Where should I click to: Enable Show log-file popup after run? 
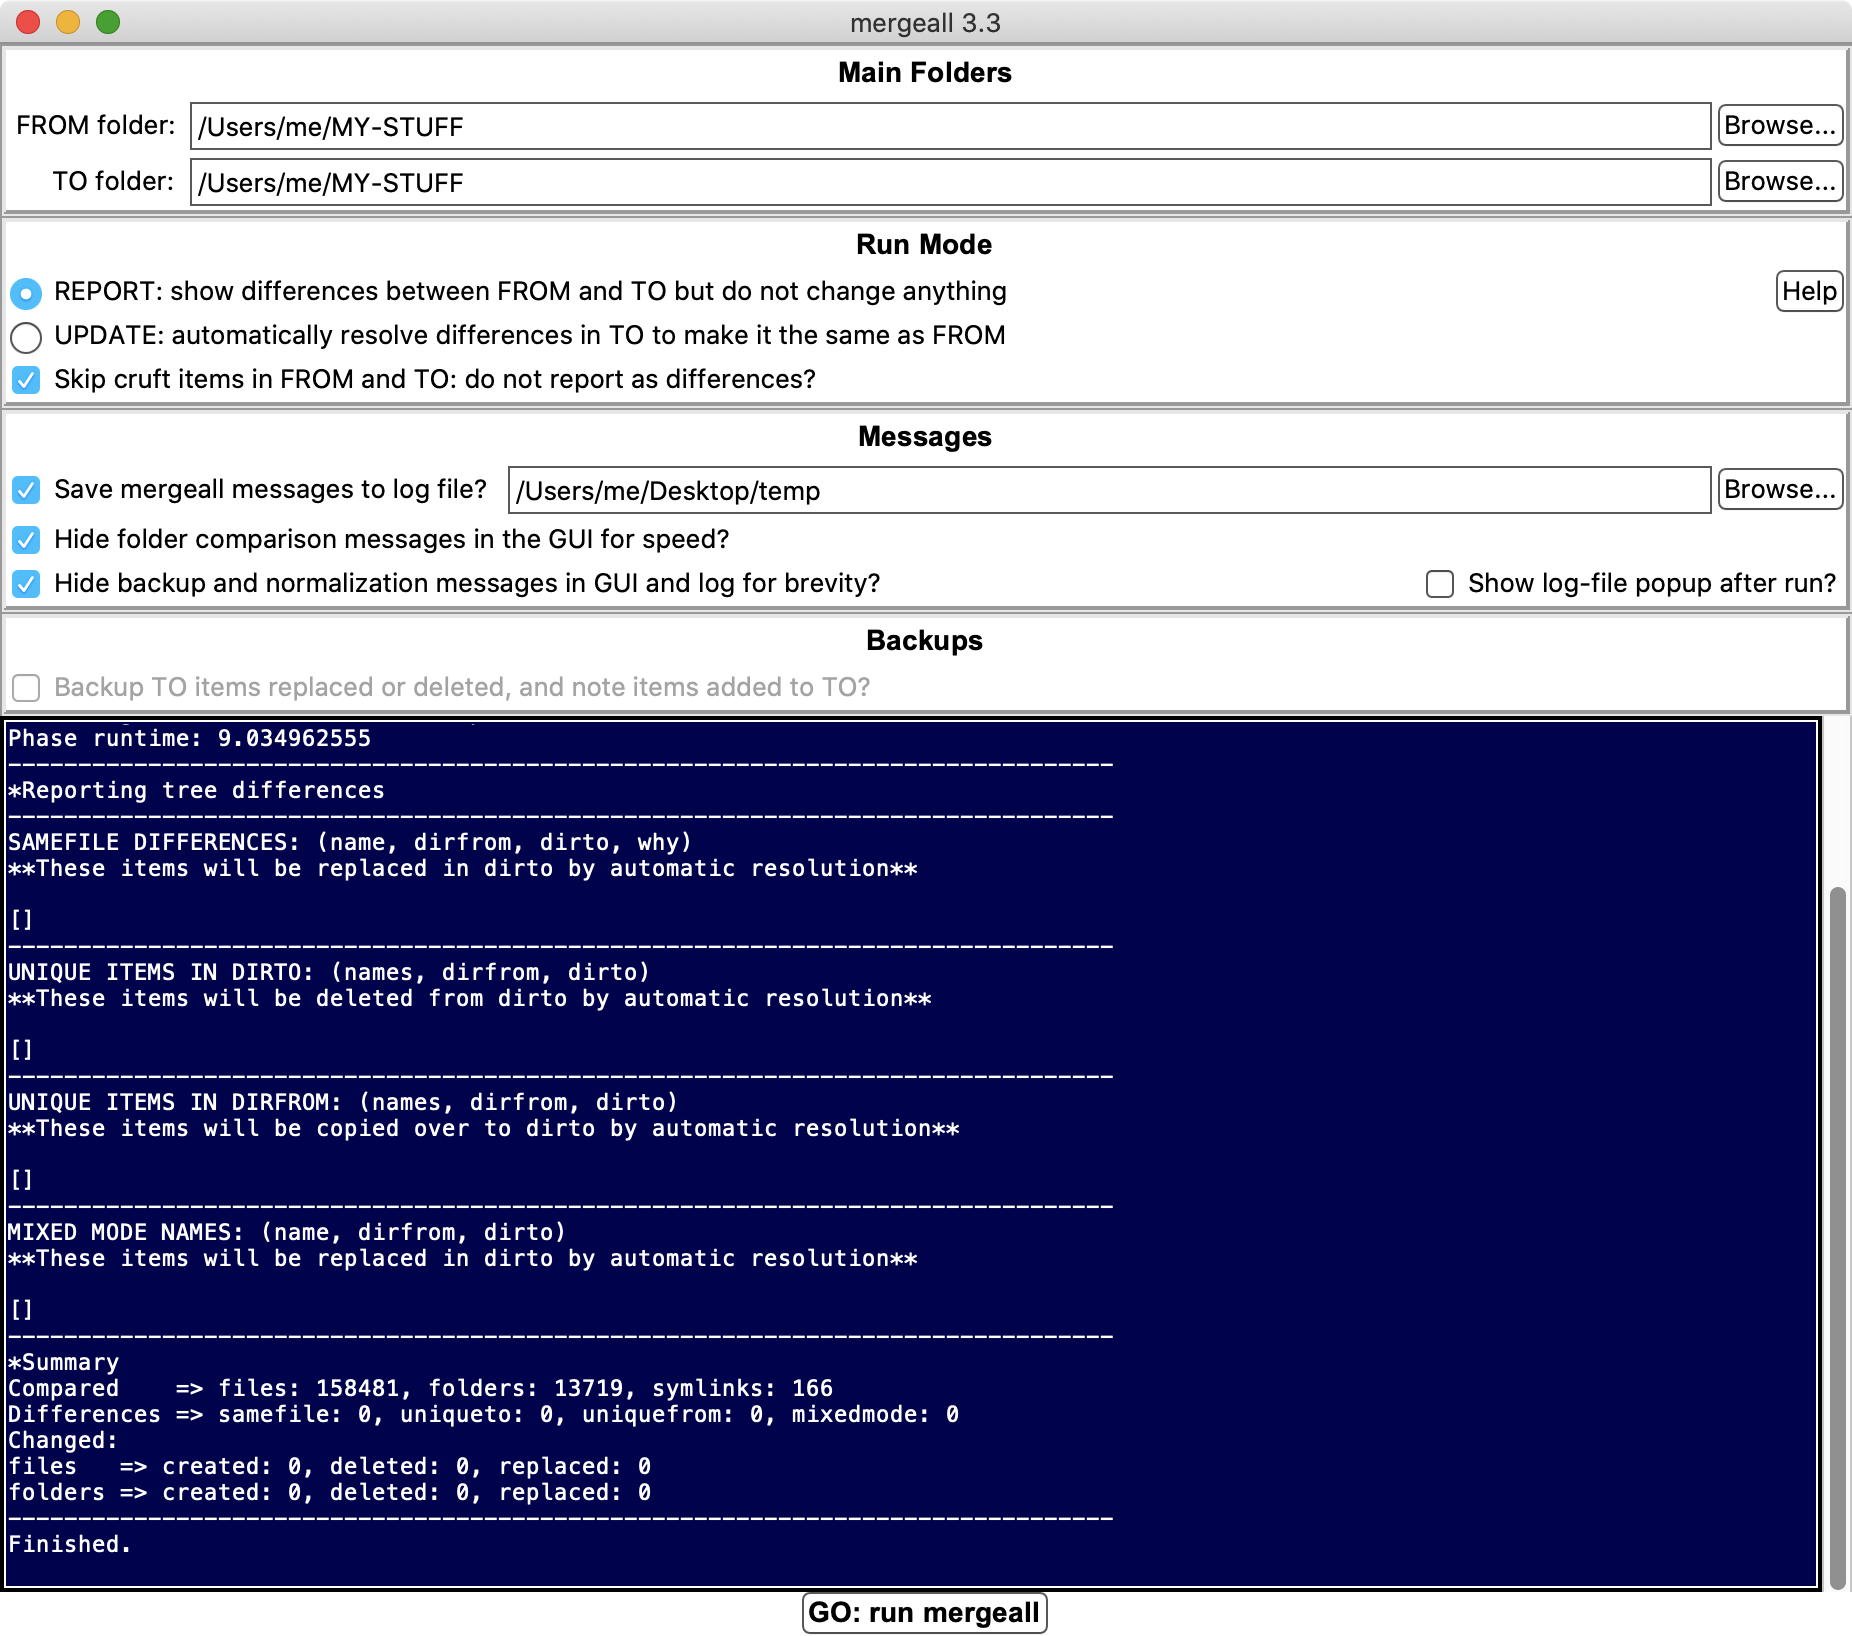pyautogui.click(x=1439, y=584)
